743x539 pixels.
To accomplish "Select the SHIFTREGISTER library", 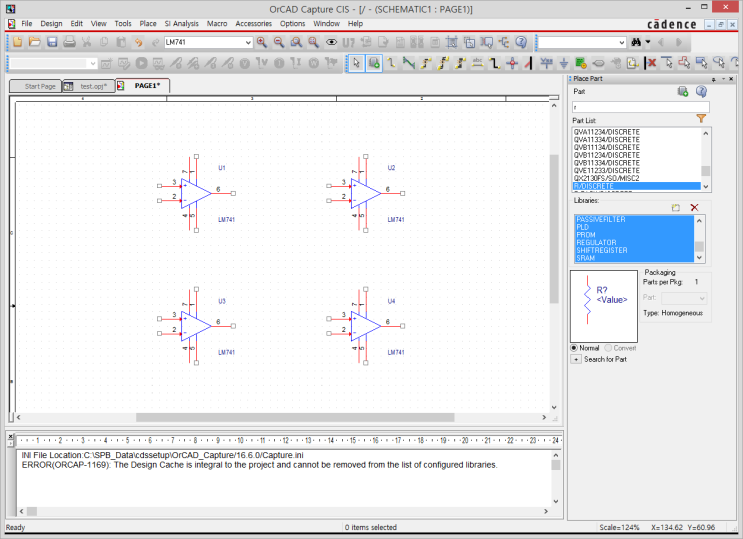I will pos(634,250).
